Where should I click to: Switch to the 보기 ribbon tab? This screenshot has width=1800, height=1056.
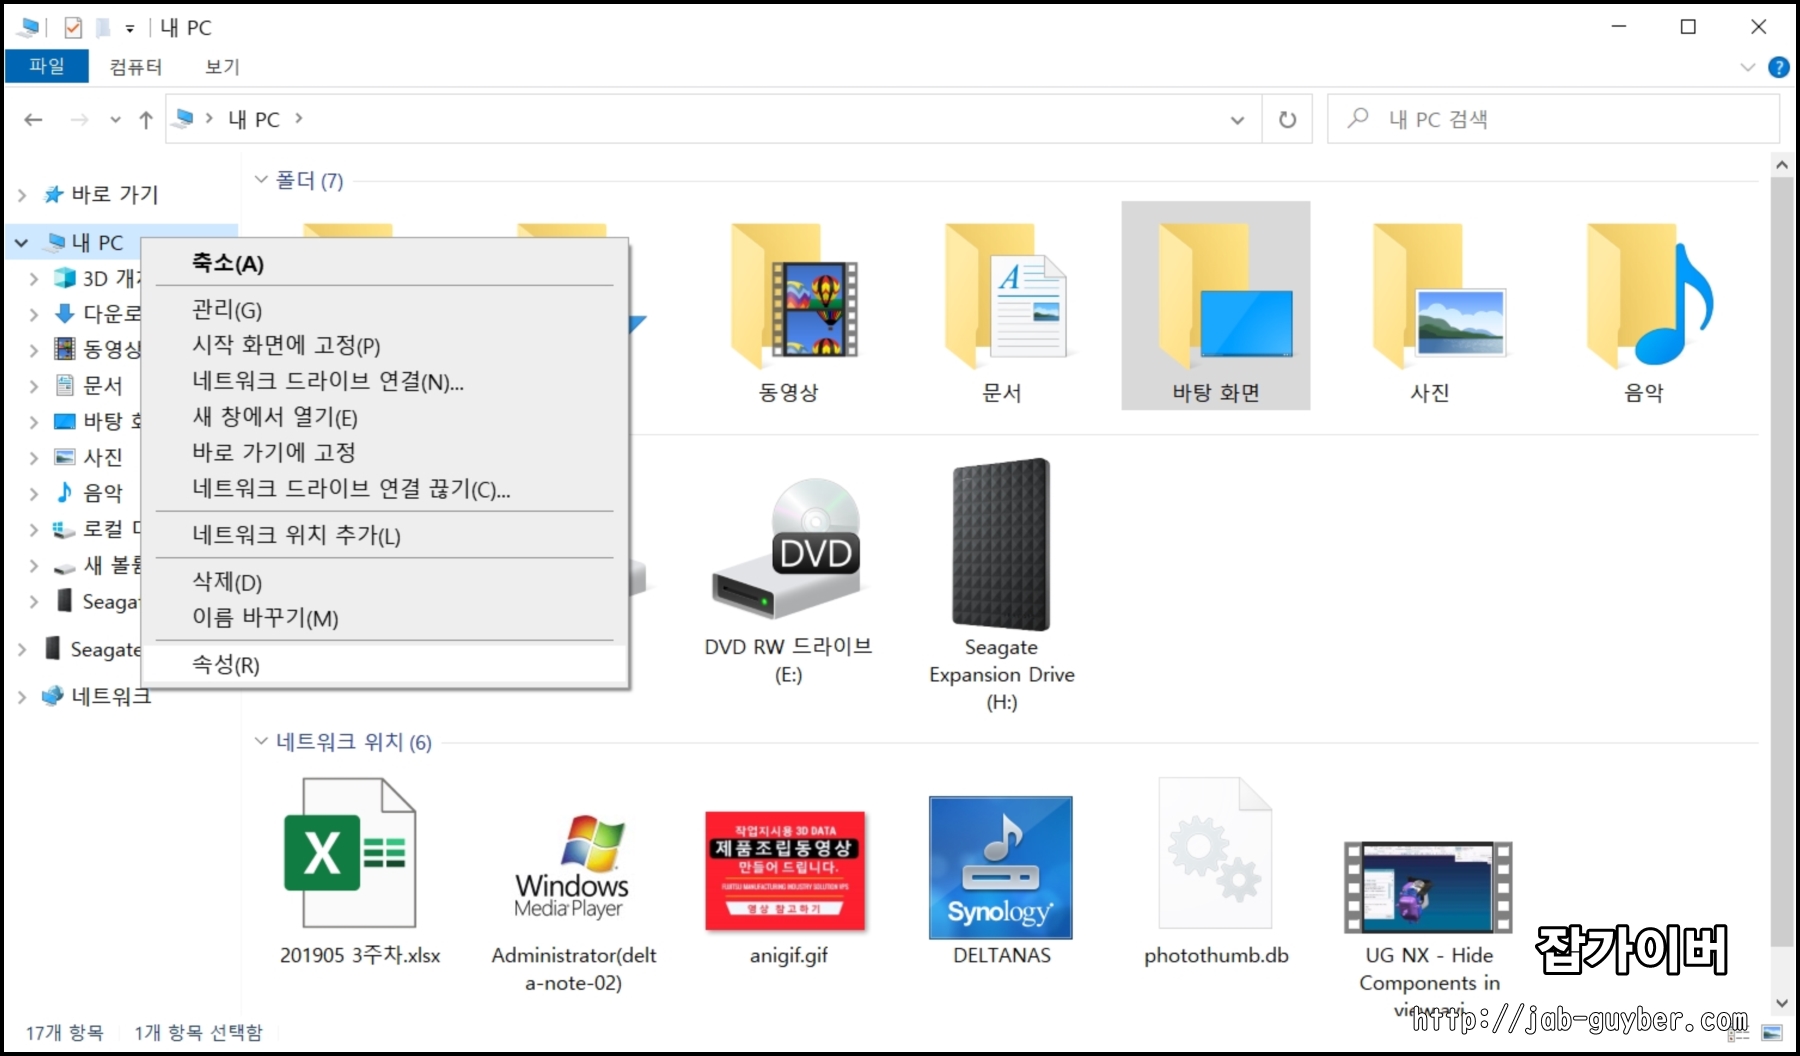coord(221,66)
